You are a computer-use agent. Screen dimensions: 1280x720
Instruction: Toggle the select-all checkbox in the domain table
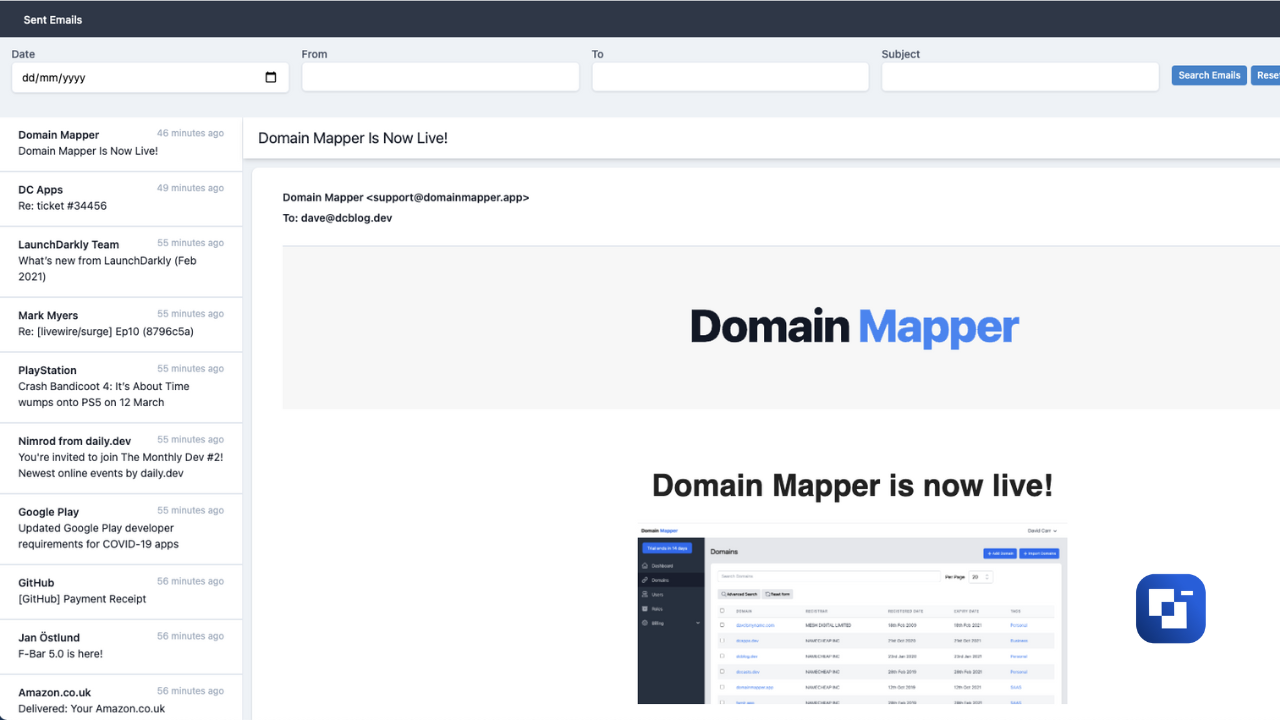pyautogui.click(x=722, y=611)
